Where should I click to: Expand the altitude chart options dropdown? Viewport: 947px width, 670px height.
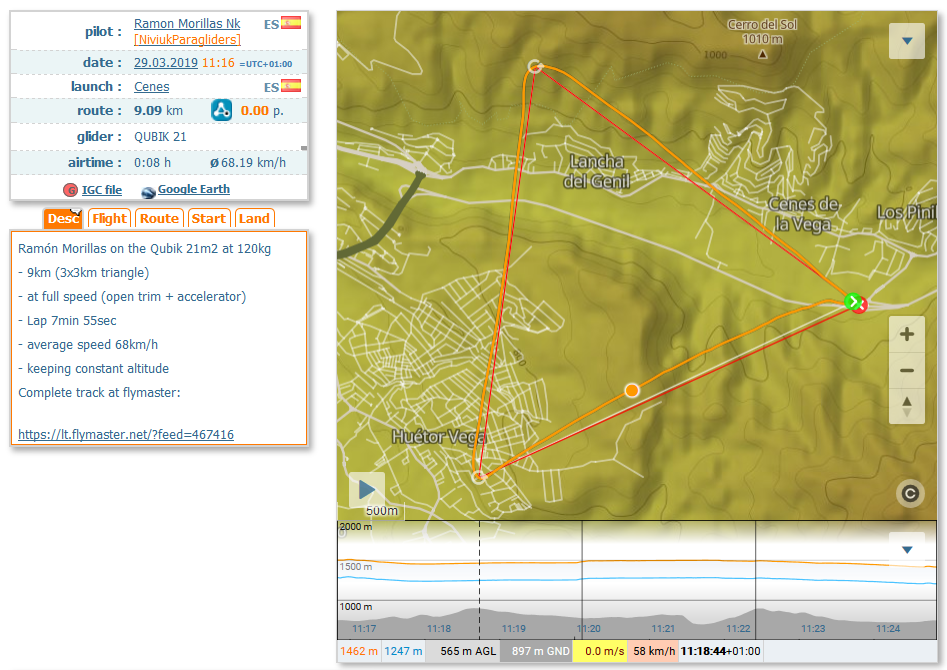[x=907, y=550]
